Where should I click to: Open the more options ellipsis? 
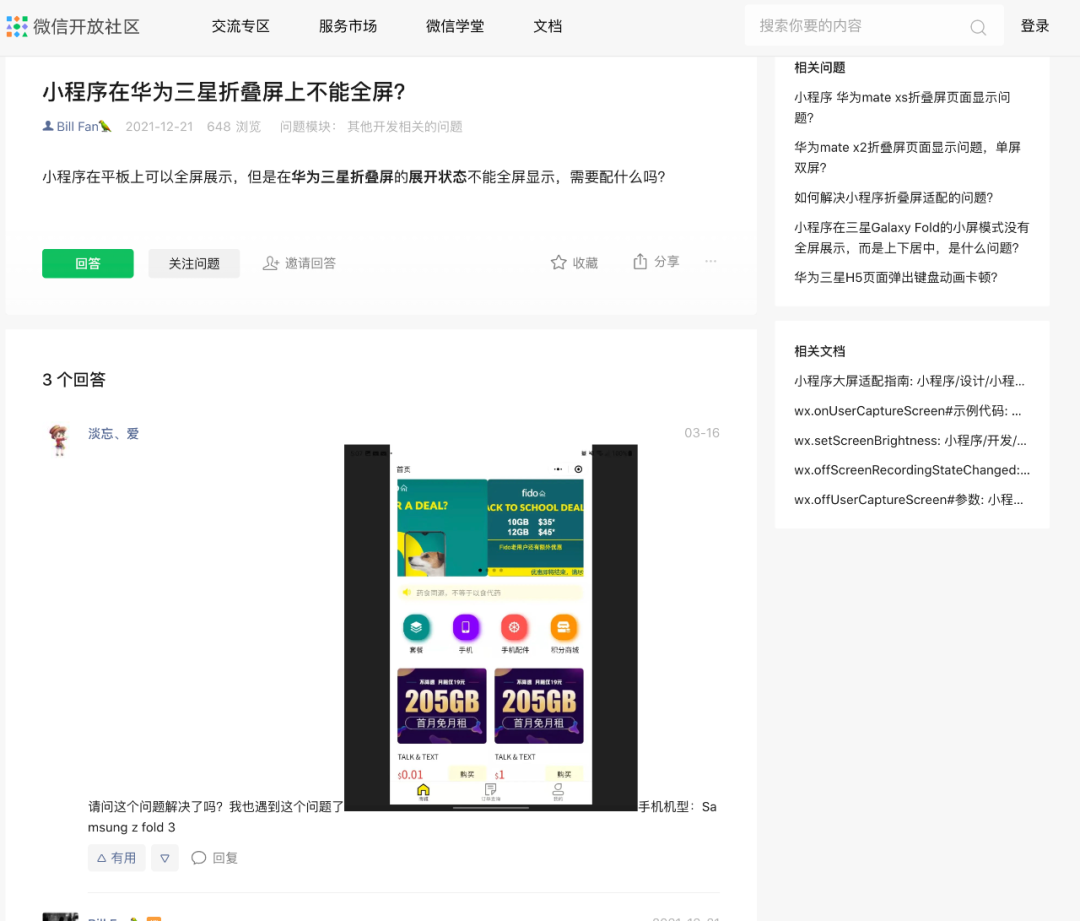pyautogui.click(x=711, y=262)
